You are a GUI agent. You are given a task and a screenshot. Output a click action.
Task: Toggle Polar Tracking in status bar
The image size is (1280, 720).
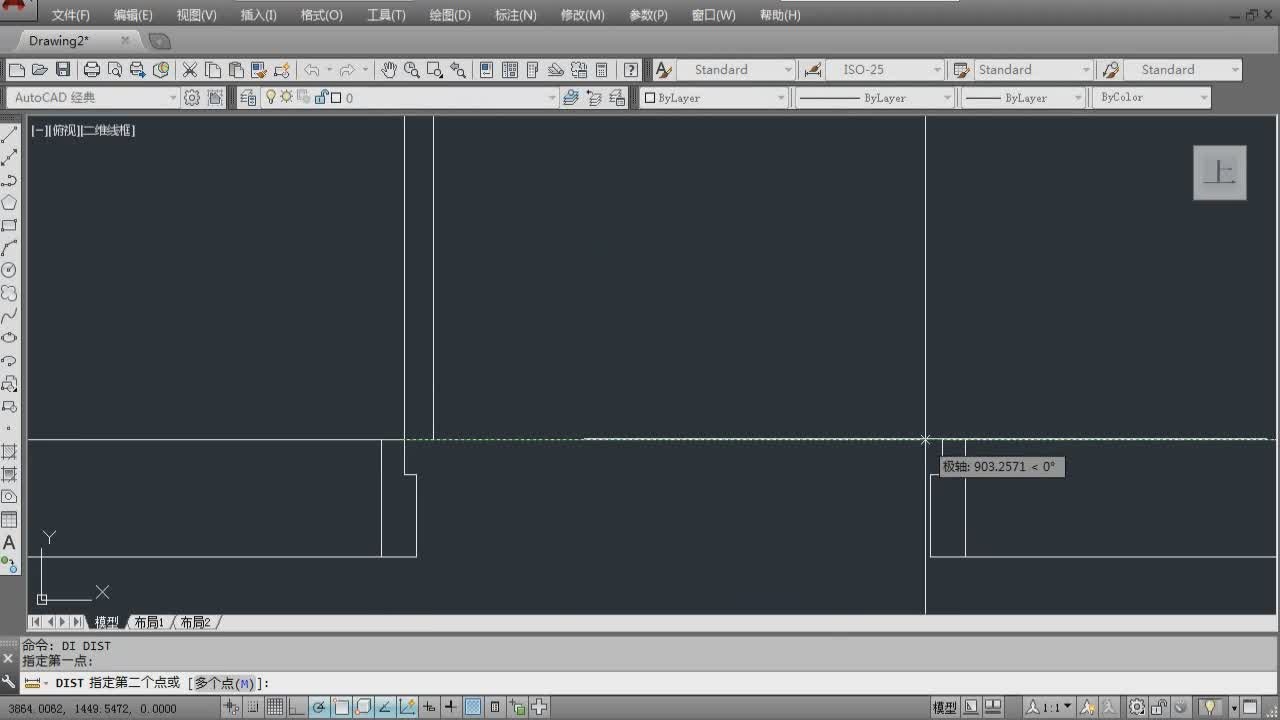pyautogui.click(x=319, y=708)
